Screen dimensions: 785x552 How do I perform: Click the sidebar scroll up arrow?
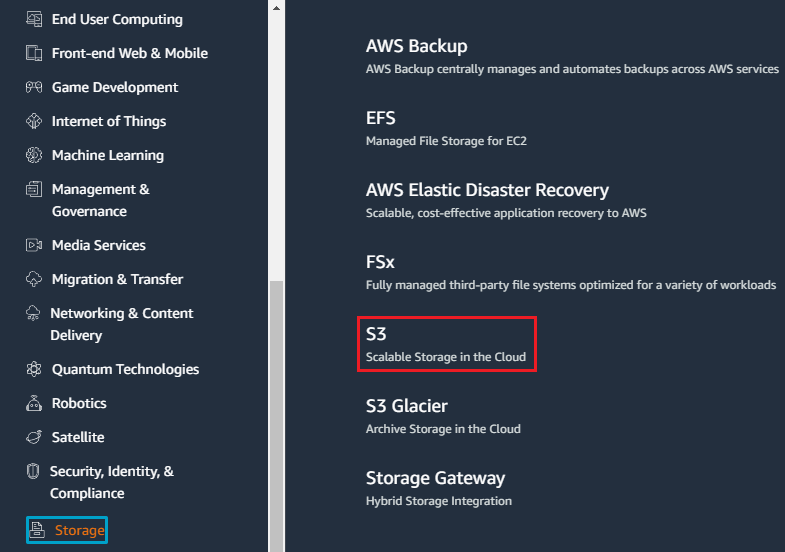click(276, 8)
